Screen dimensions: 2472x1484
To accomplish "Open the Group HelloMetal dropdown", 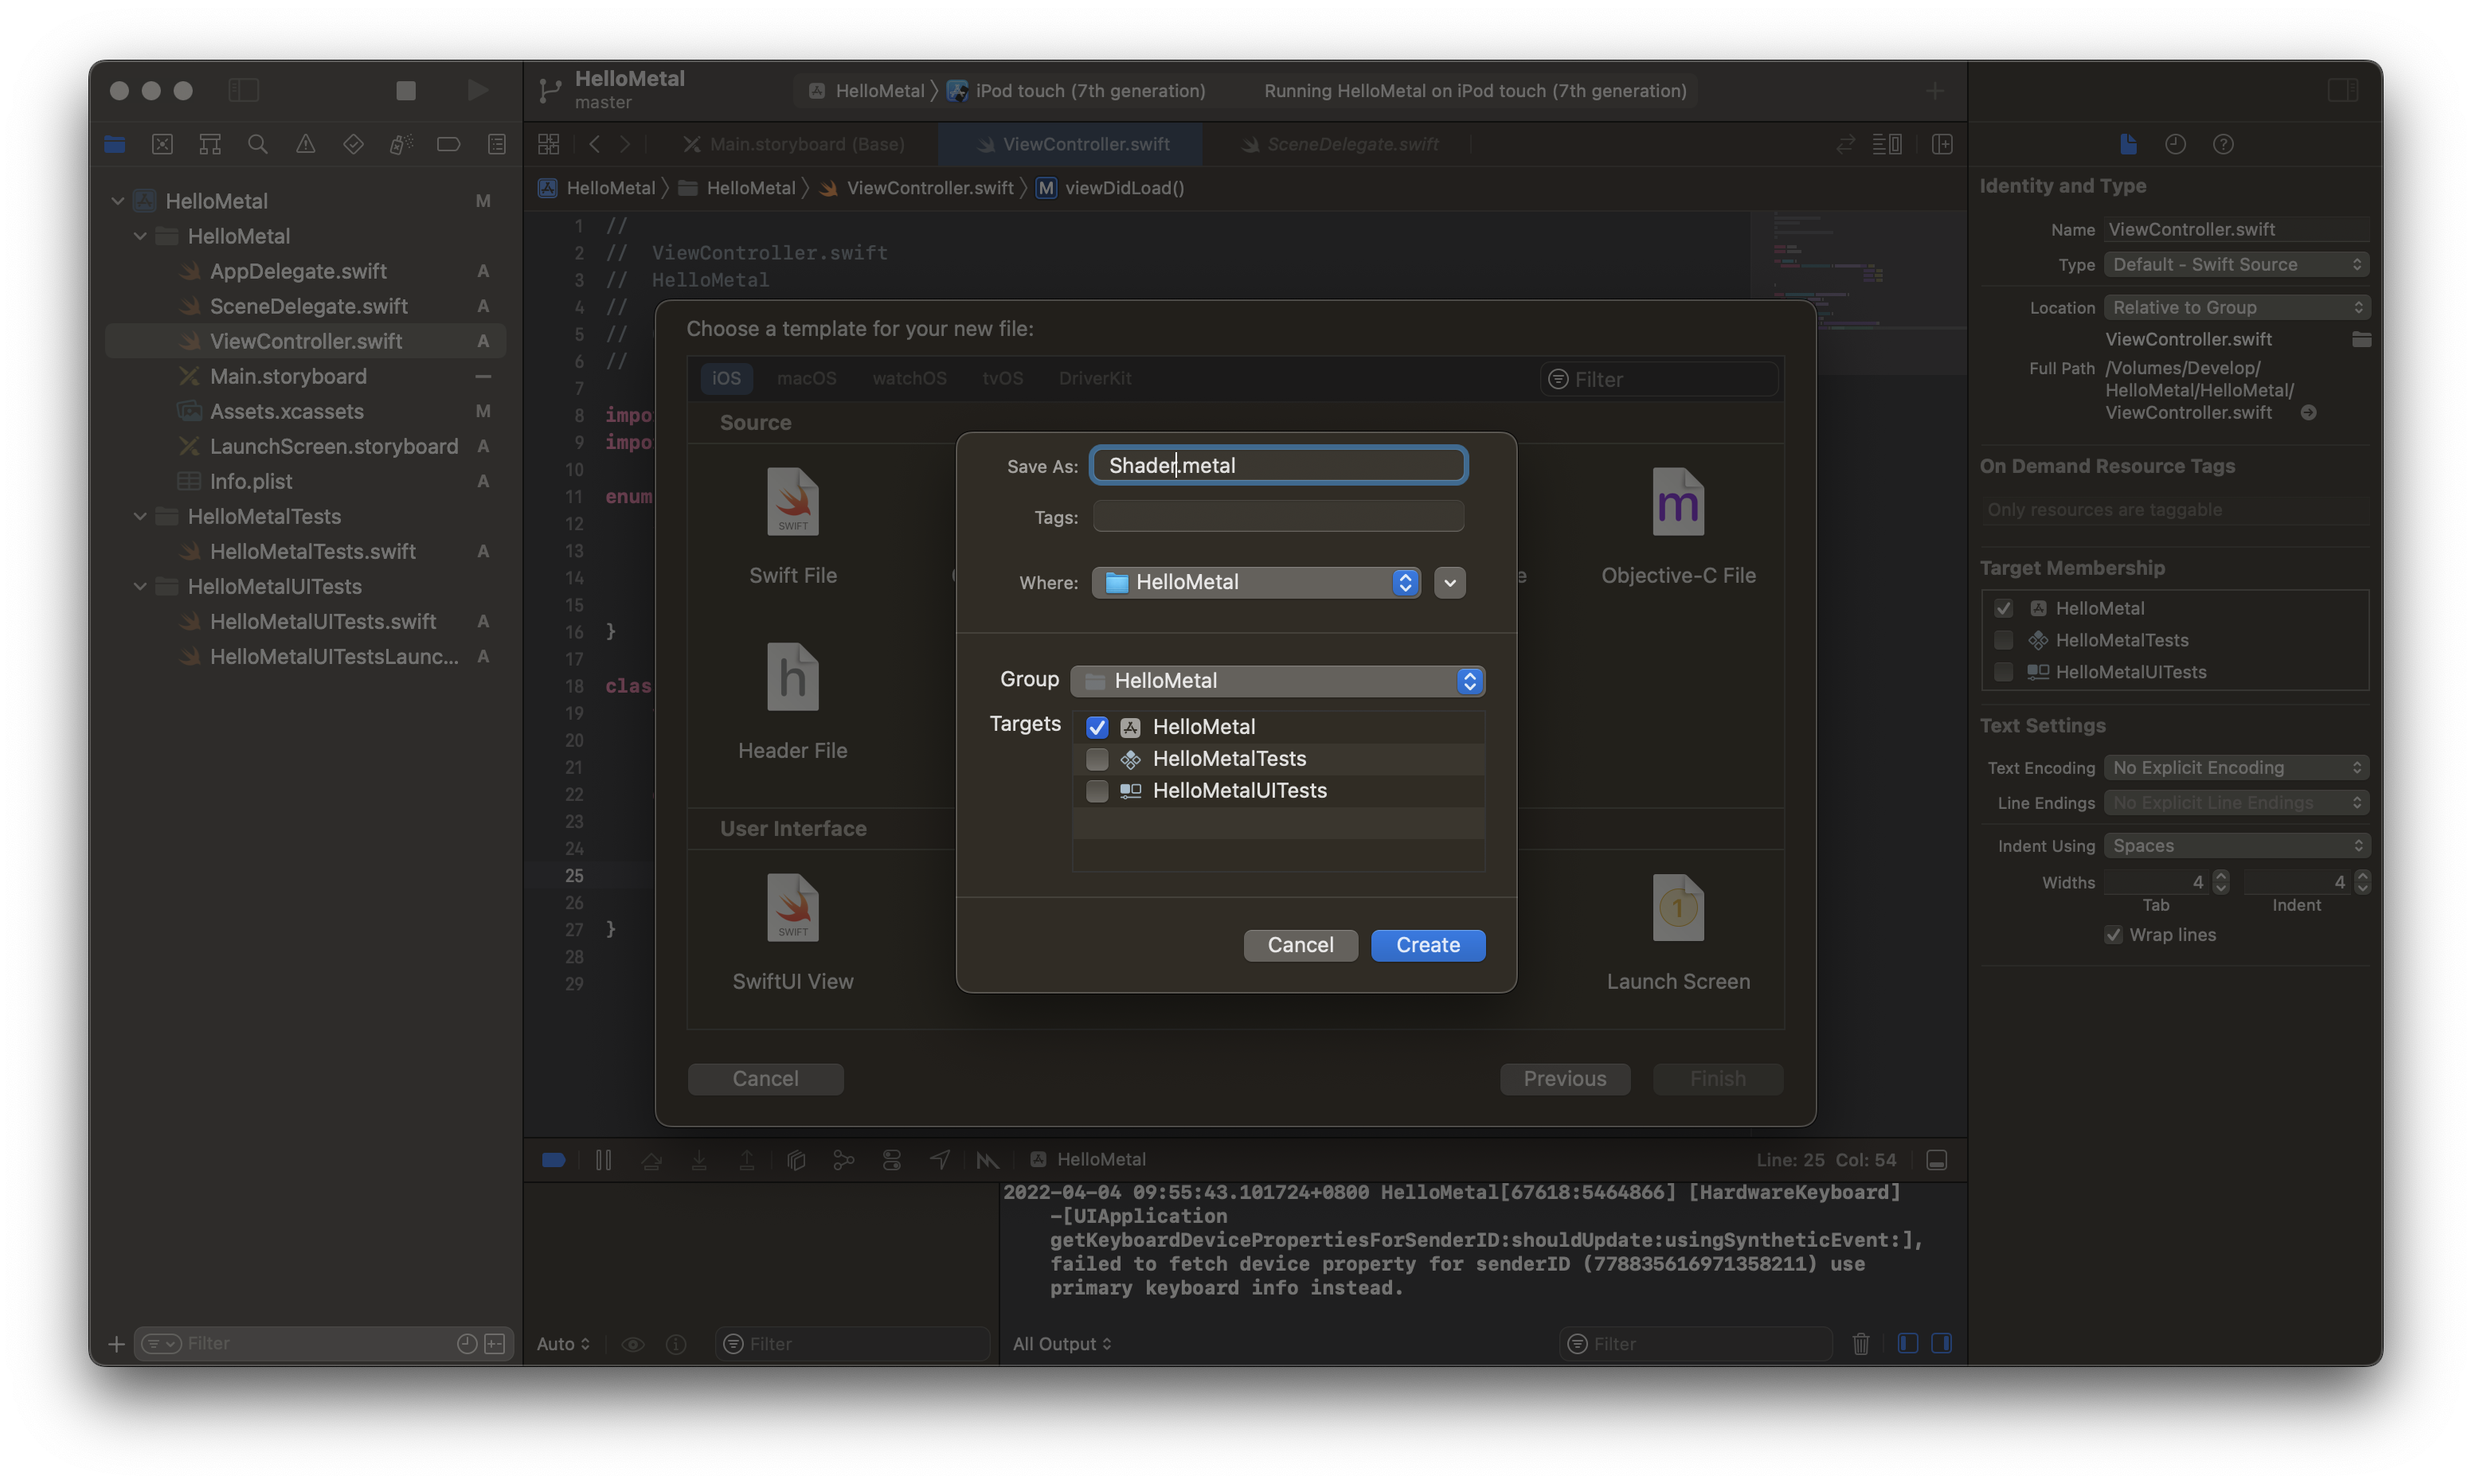I will [1277, 681].
